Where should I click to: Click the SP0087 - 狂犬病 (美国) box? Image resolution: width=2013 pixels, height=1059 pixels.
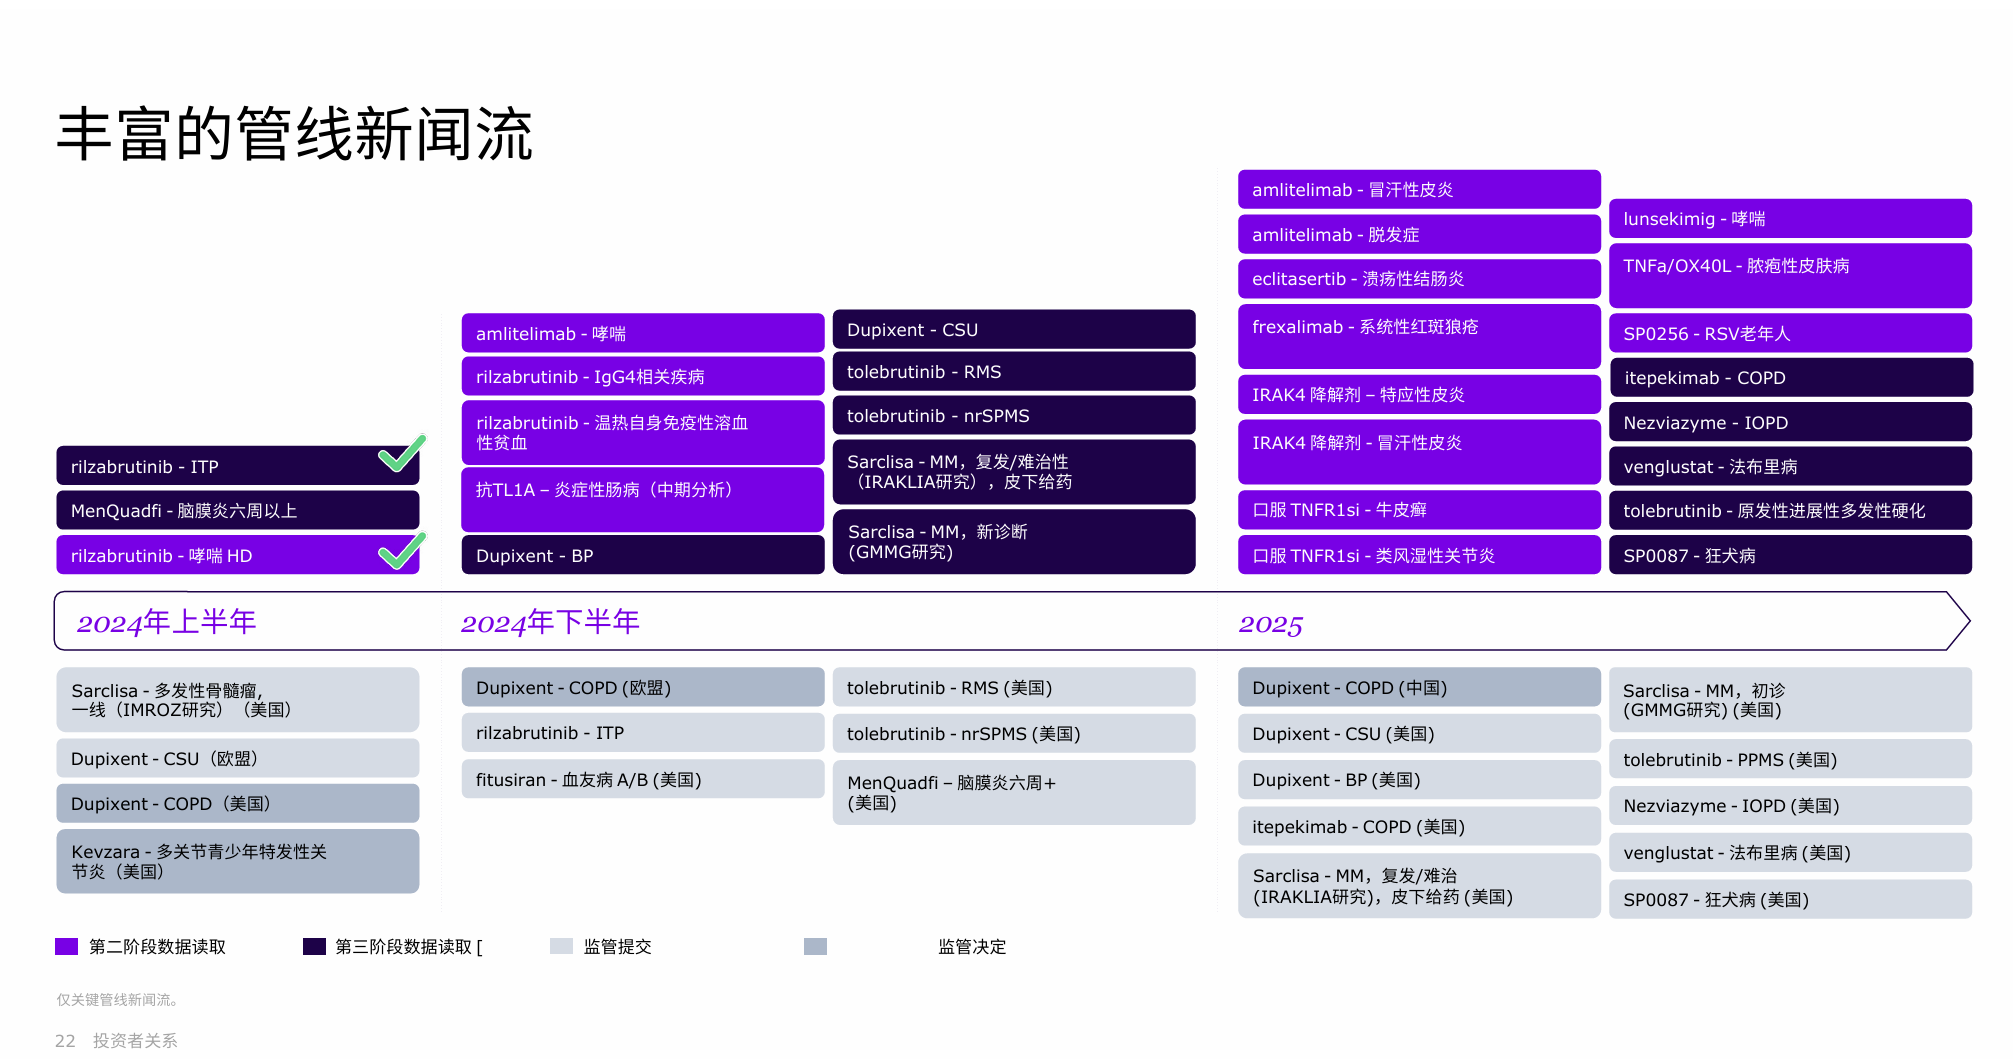point(1790,899)
